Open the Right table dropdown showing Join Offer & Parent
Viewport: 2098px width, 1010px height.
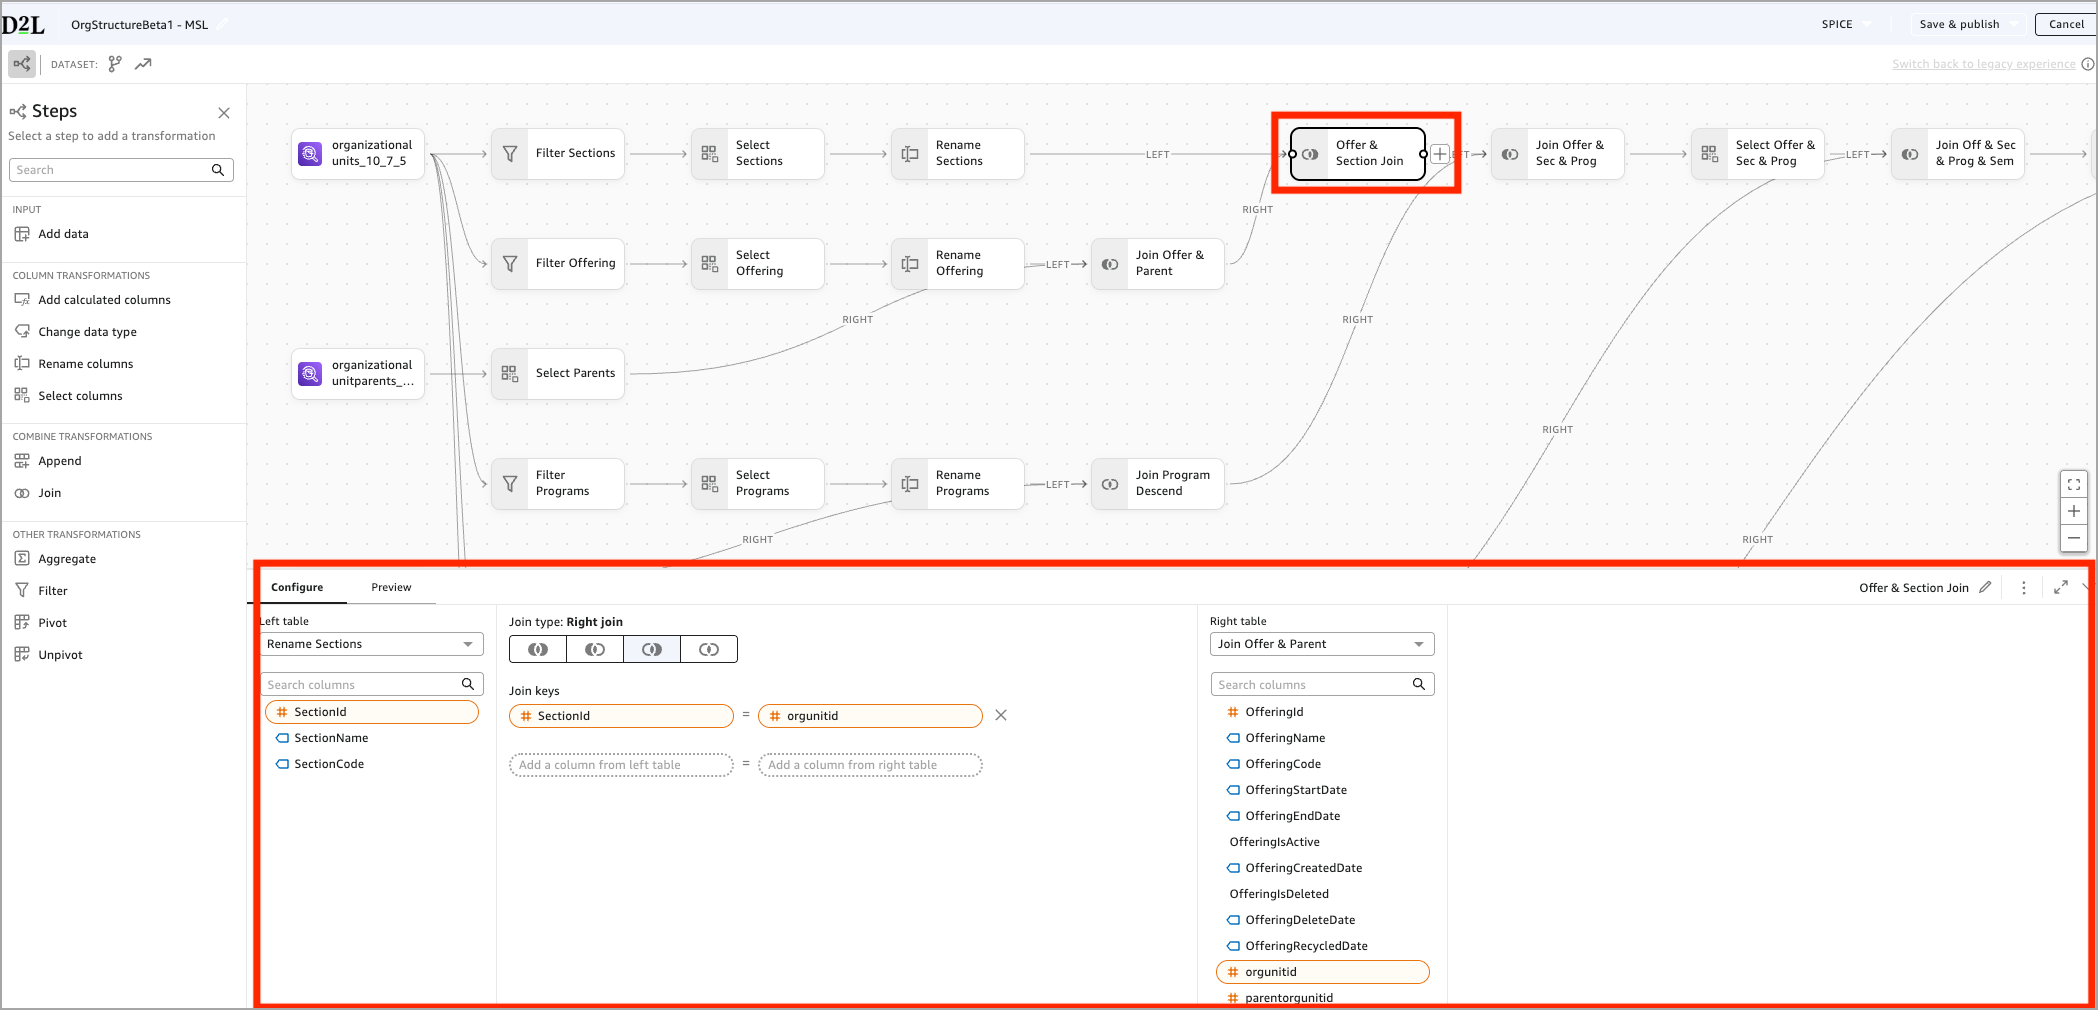[x=1321, y=644]
